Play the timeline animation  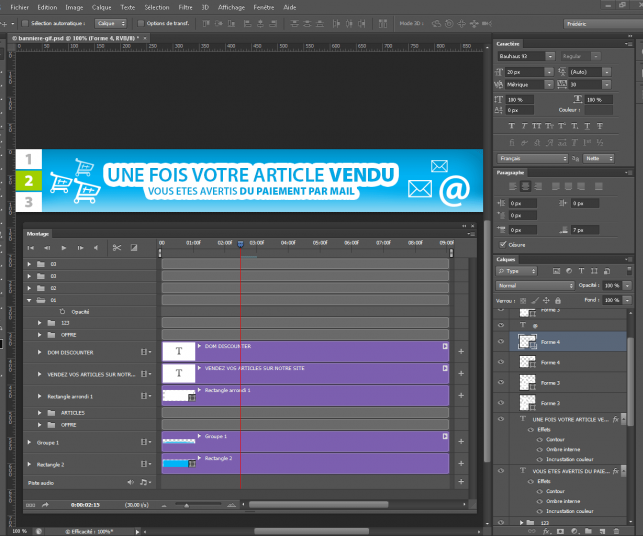[64, 248]
